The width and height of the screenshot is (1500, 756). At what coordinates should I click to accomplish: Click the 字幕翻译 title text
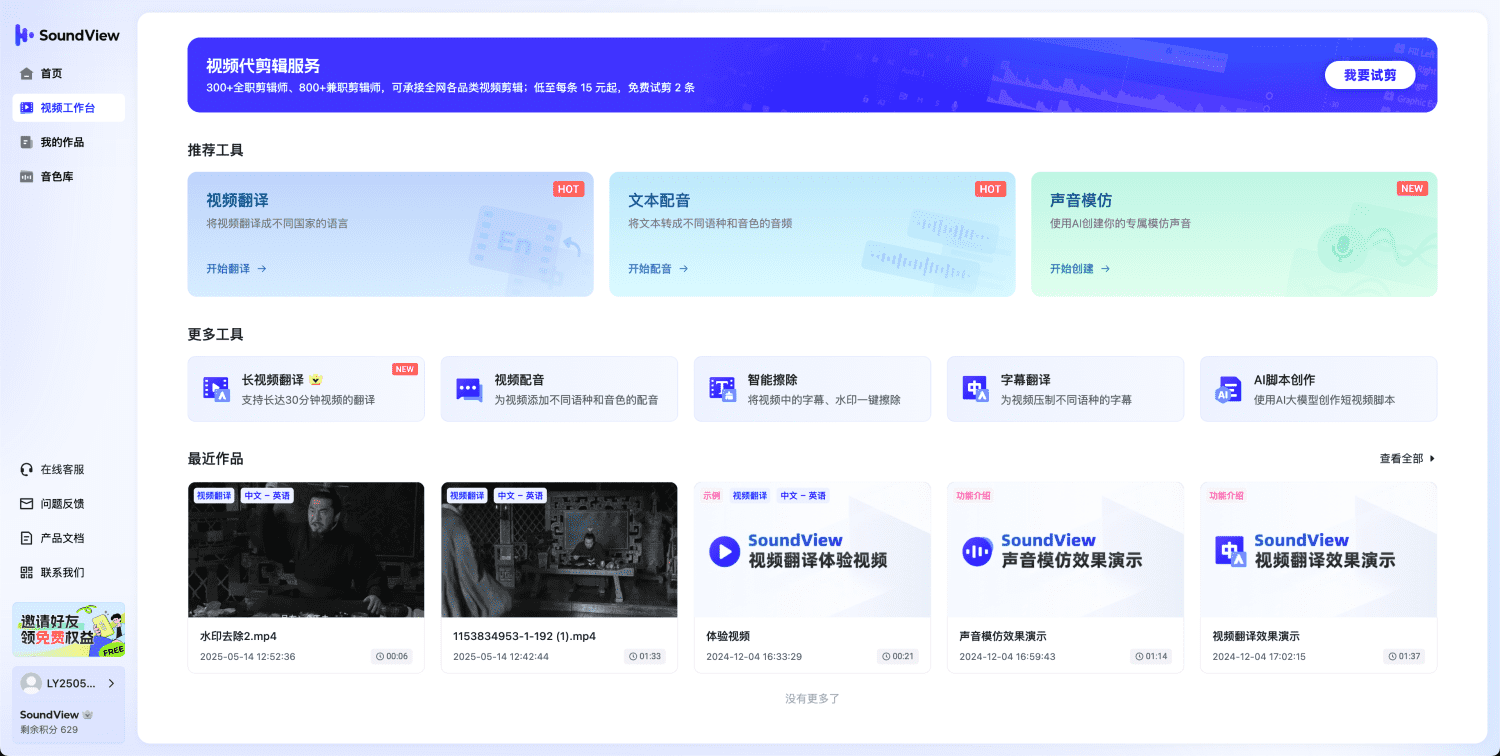coord(1025,380)
